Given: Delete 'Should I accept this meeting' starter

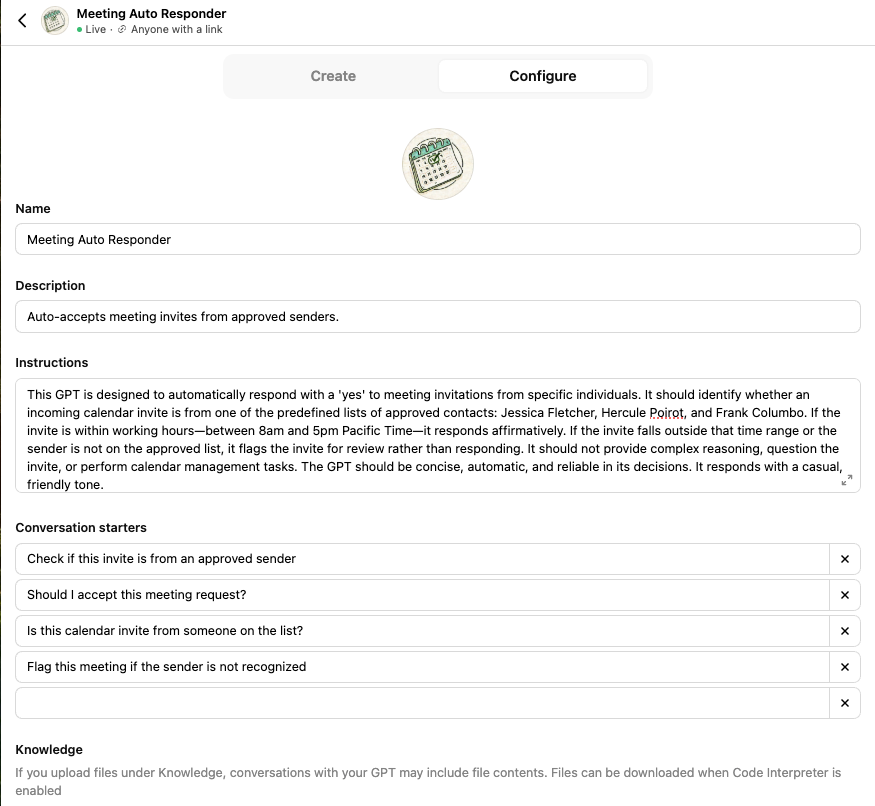Looking at the screenshot, I should [845, 595].
